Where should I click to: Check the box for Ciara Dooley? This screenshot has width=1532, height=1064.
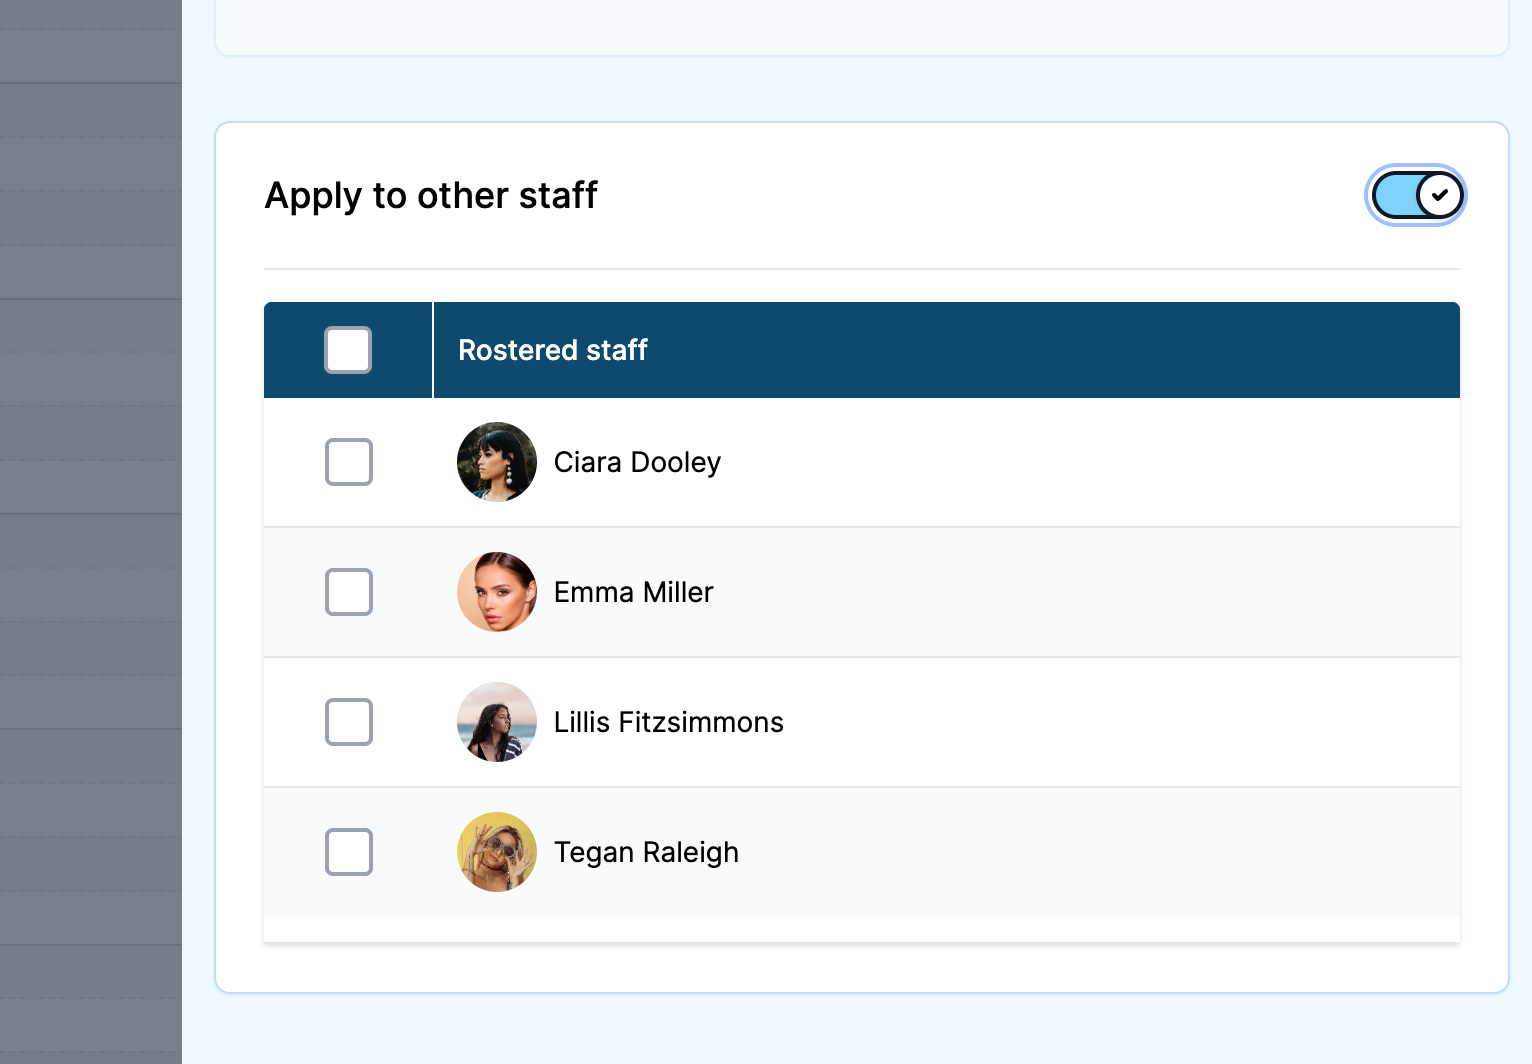(348, 462)
